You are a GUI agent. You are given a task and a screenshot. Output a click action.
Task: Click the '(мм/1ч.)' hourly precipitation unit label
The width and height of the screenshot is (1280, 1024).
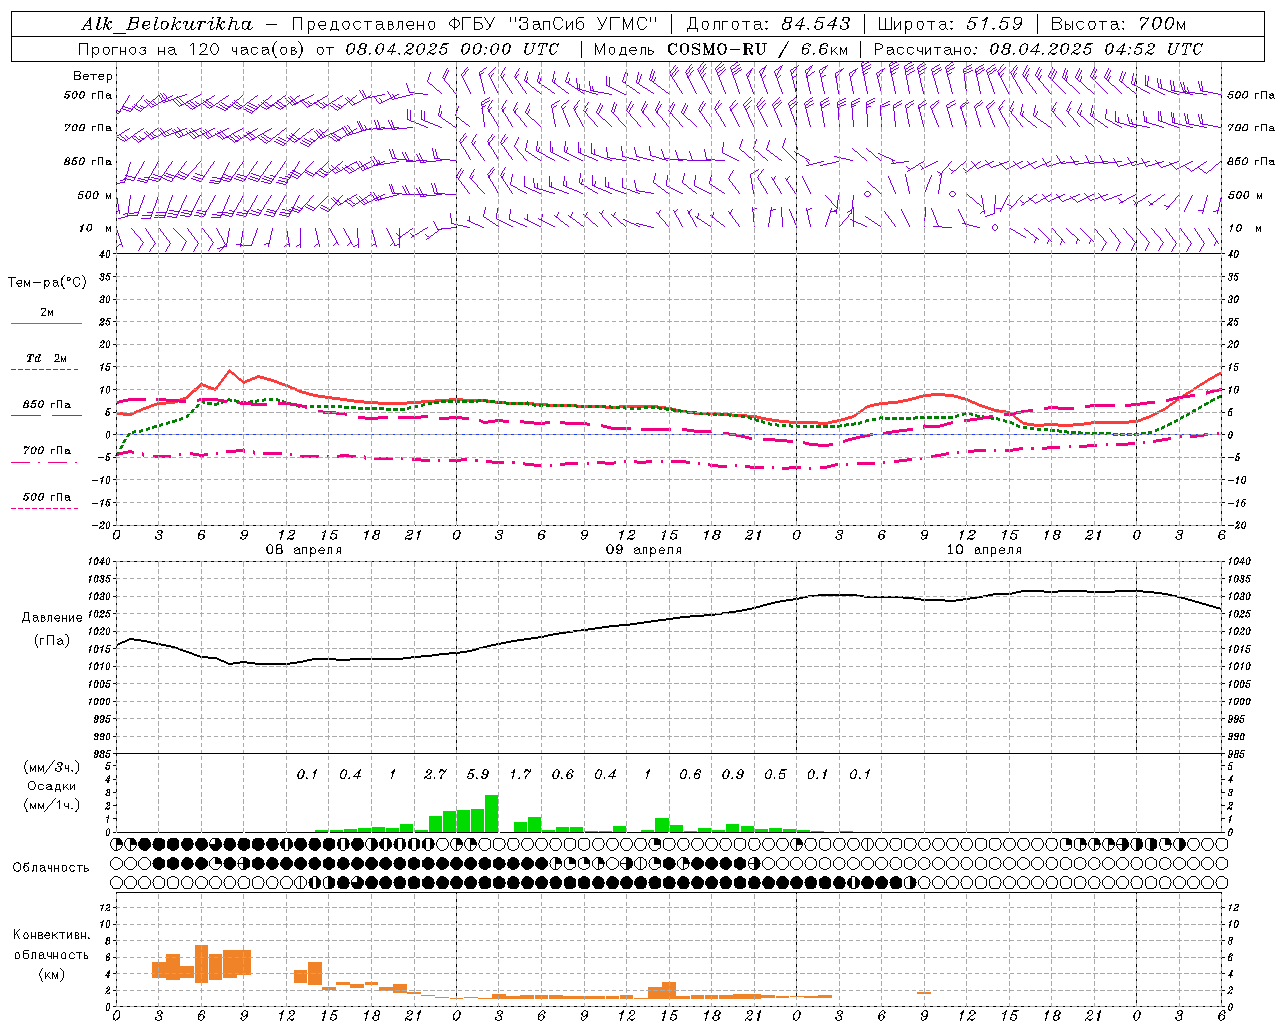(51, 805)
